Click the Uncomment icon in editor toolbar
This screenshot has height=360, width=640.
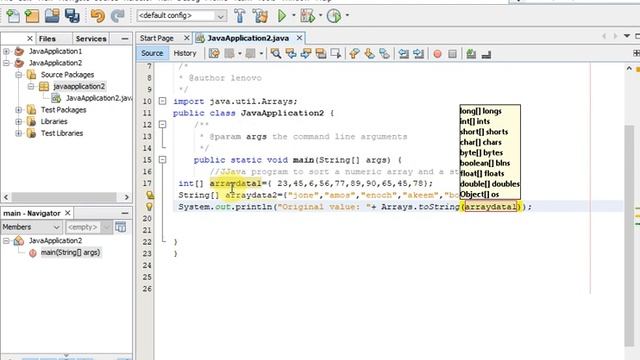coord(486,53)
